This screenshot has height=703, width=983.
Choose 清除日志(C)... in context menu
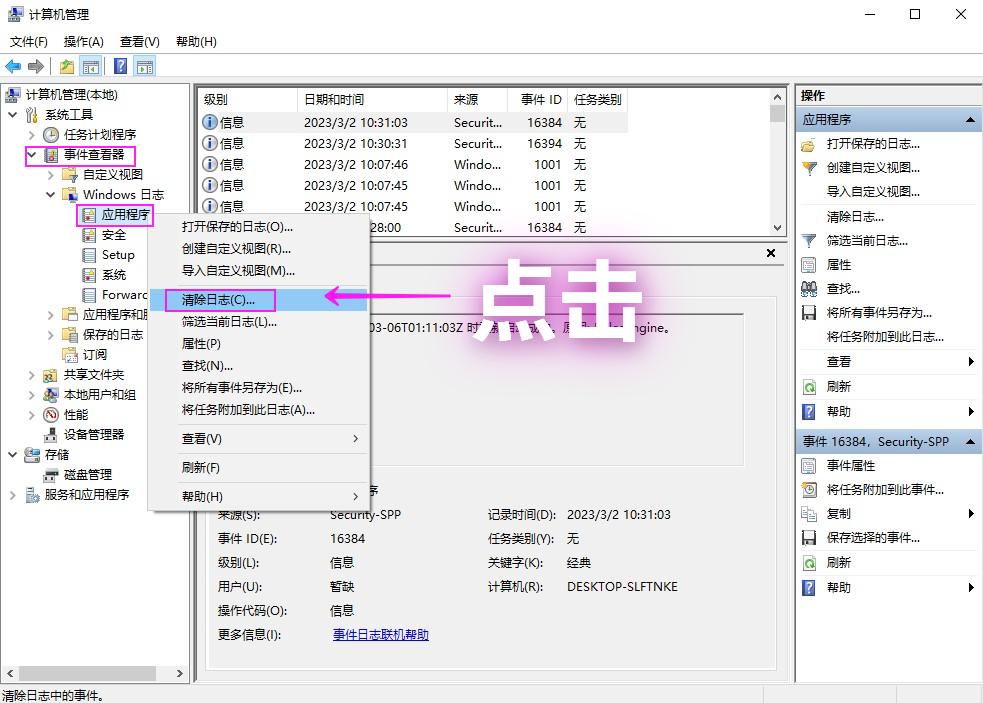click(x=258, y=300)
